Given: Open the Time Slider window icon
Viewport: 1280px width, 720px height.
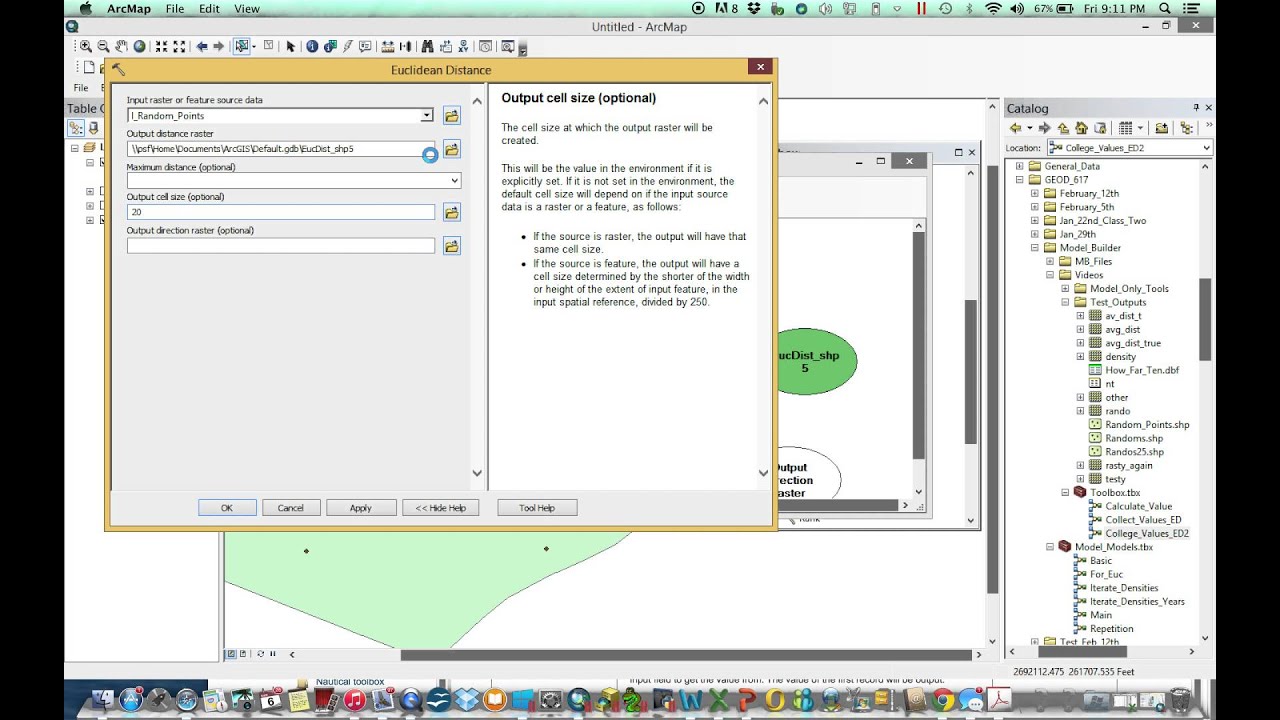Looking at the screenshot, I should click(486, 46).
